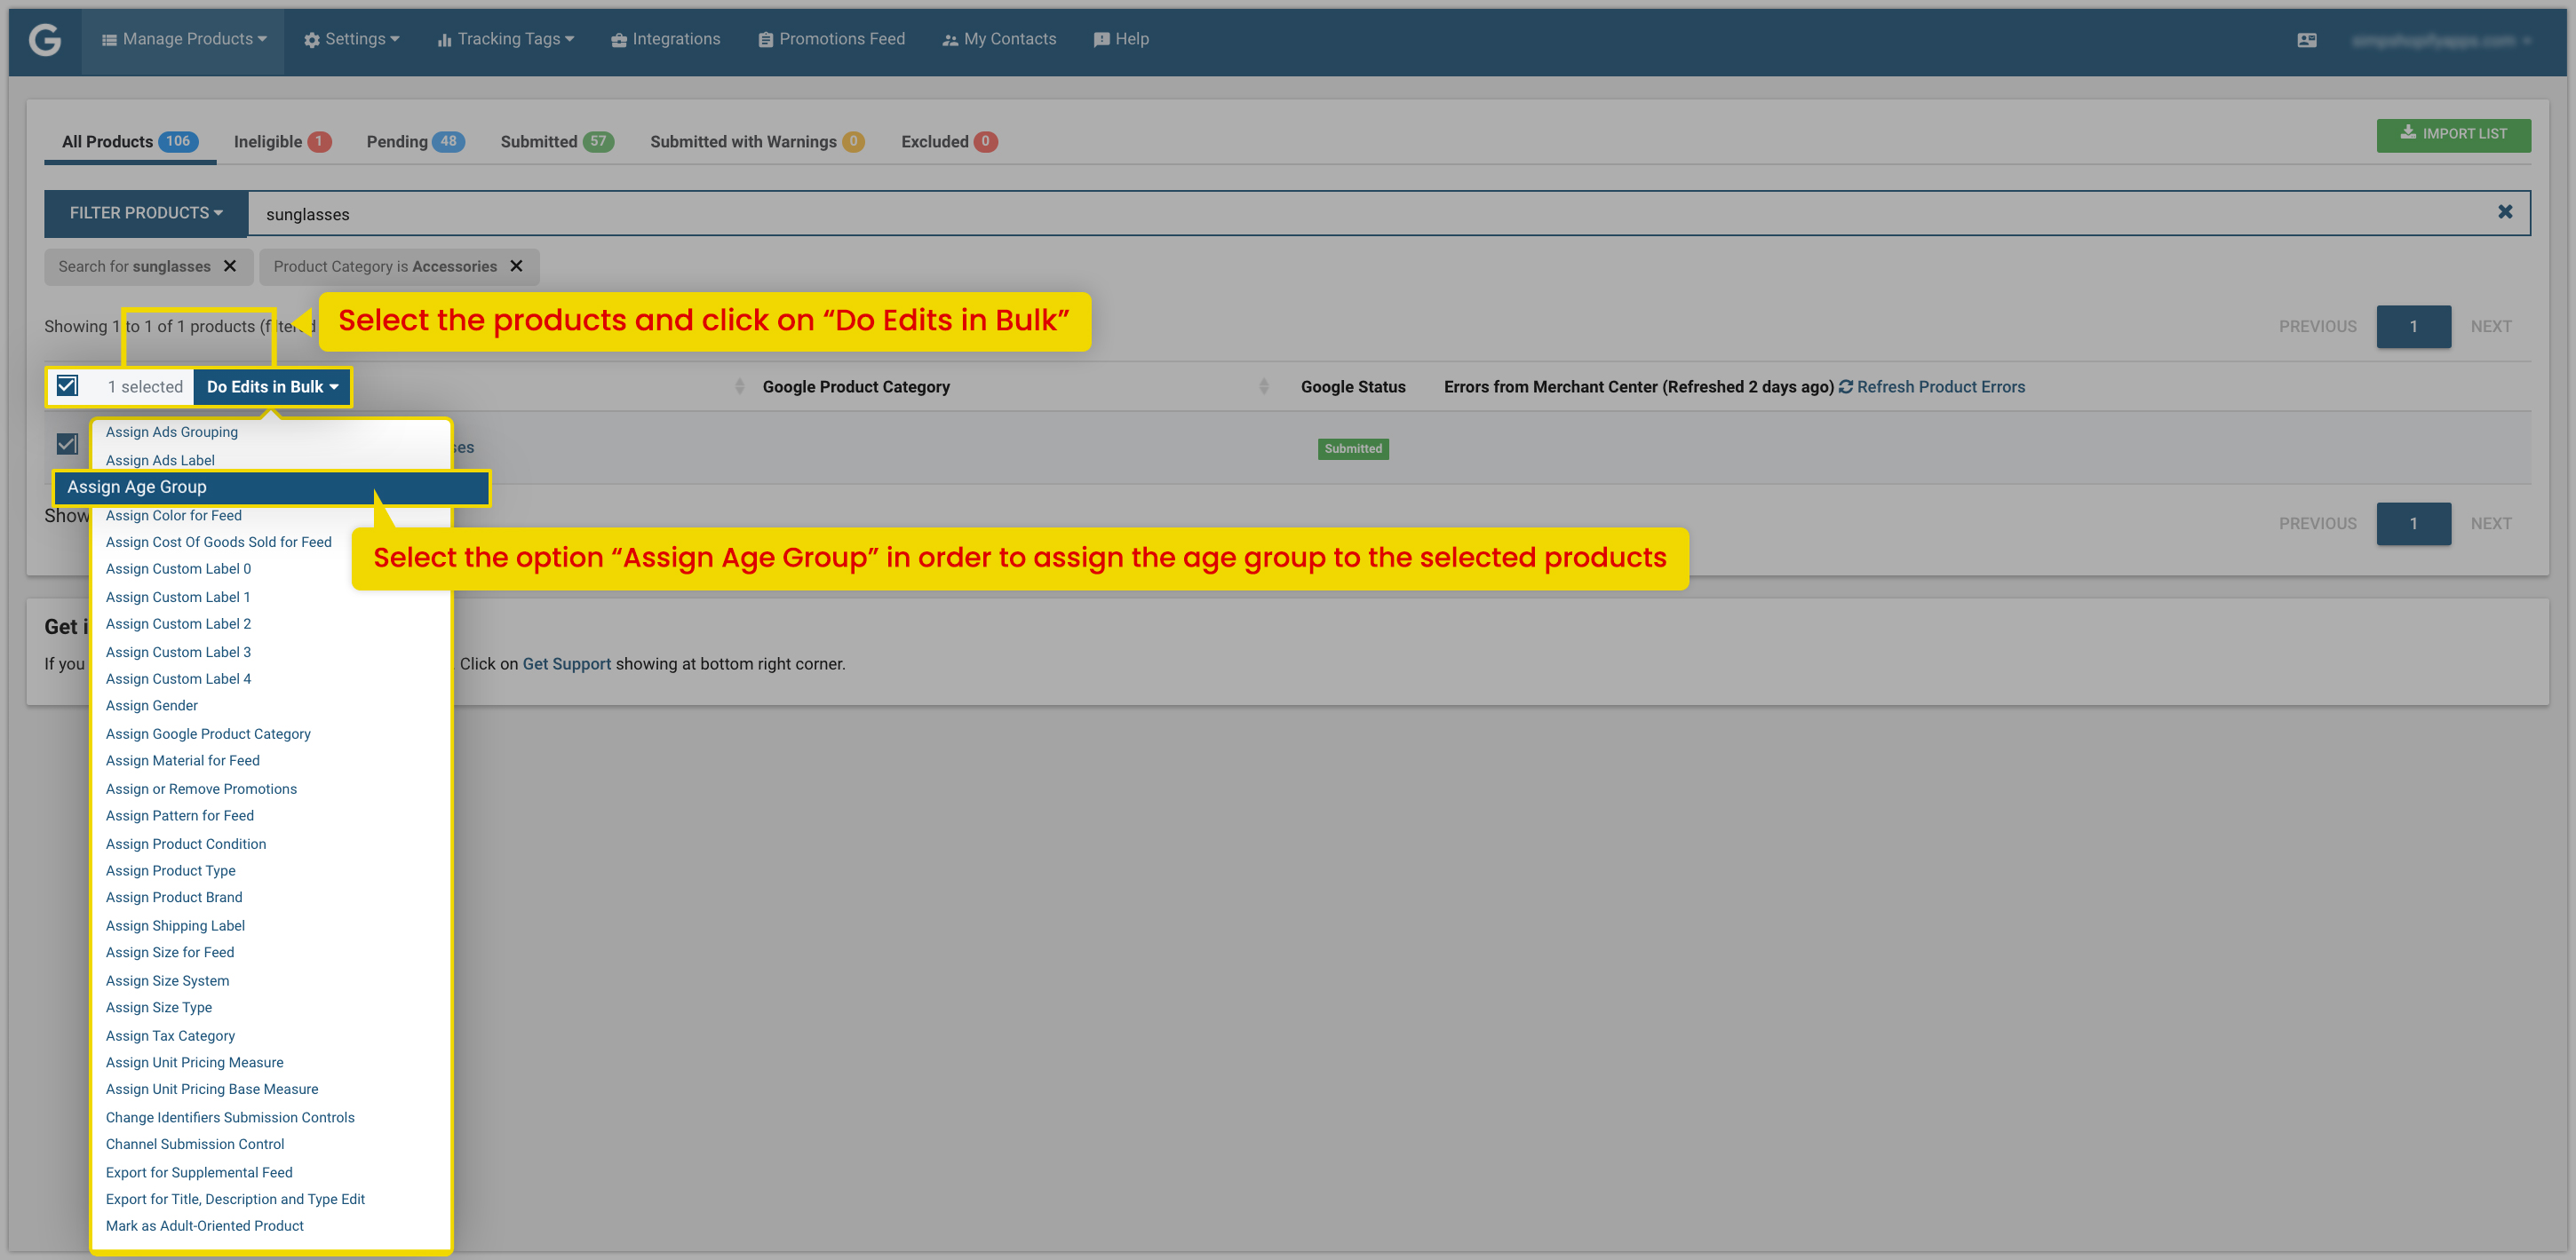Remove the 'Search for sunglasses' filter chip

pyautogui.click(x=230, y=266)
